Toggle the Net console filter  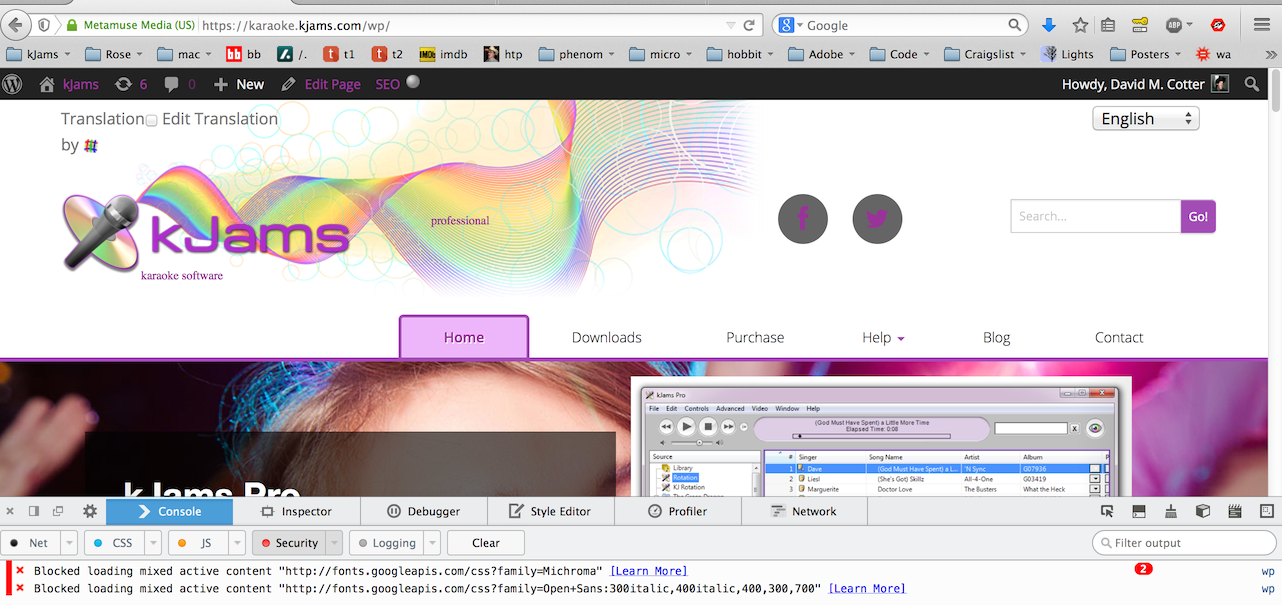[30, 543]
